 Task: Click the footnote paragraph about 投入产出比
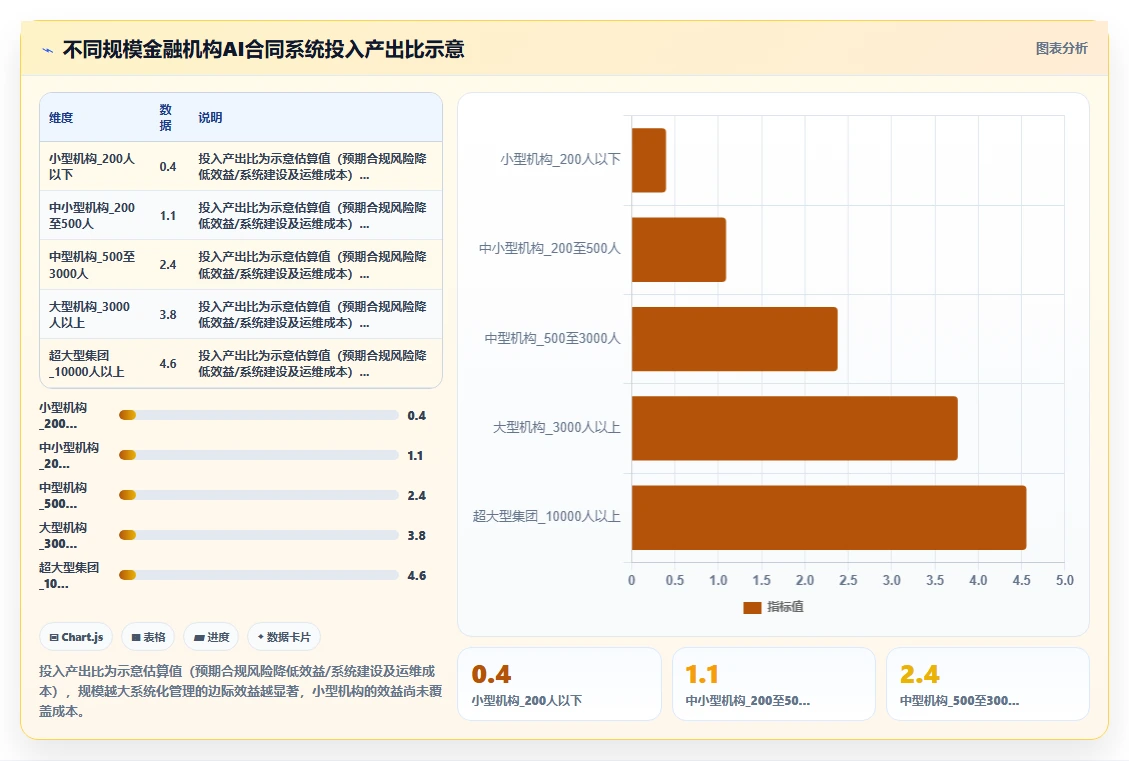[240, 691]
